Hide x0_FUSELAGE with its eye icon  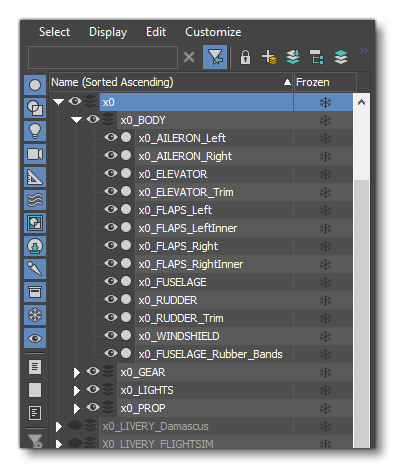[111, 281]
